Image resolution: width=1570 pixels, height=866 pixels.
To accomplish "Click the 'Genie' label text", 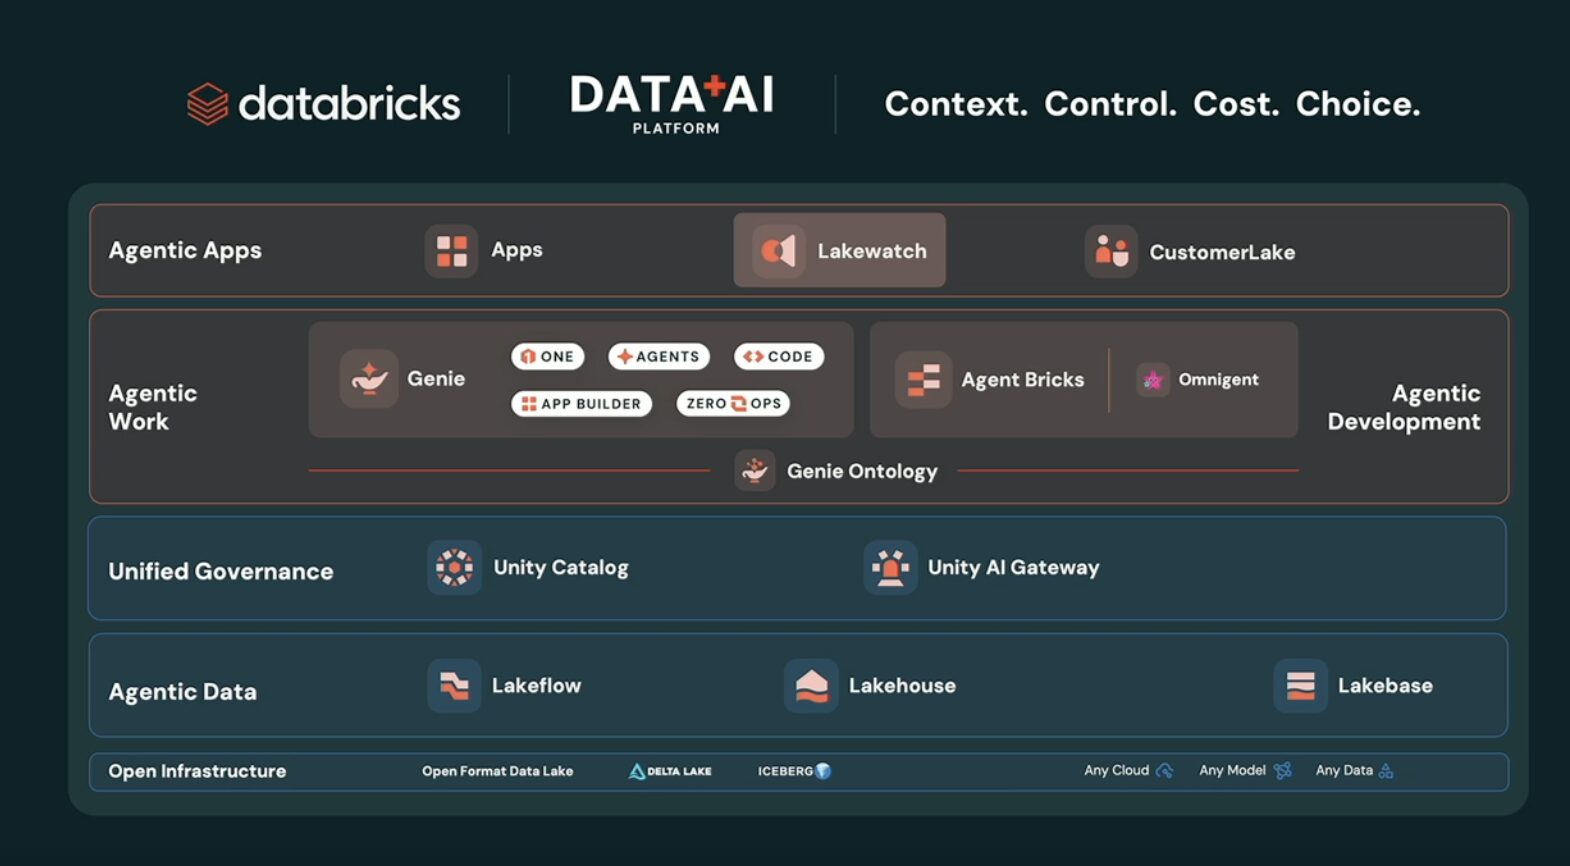I will (436, 378).
